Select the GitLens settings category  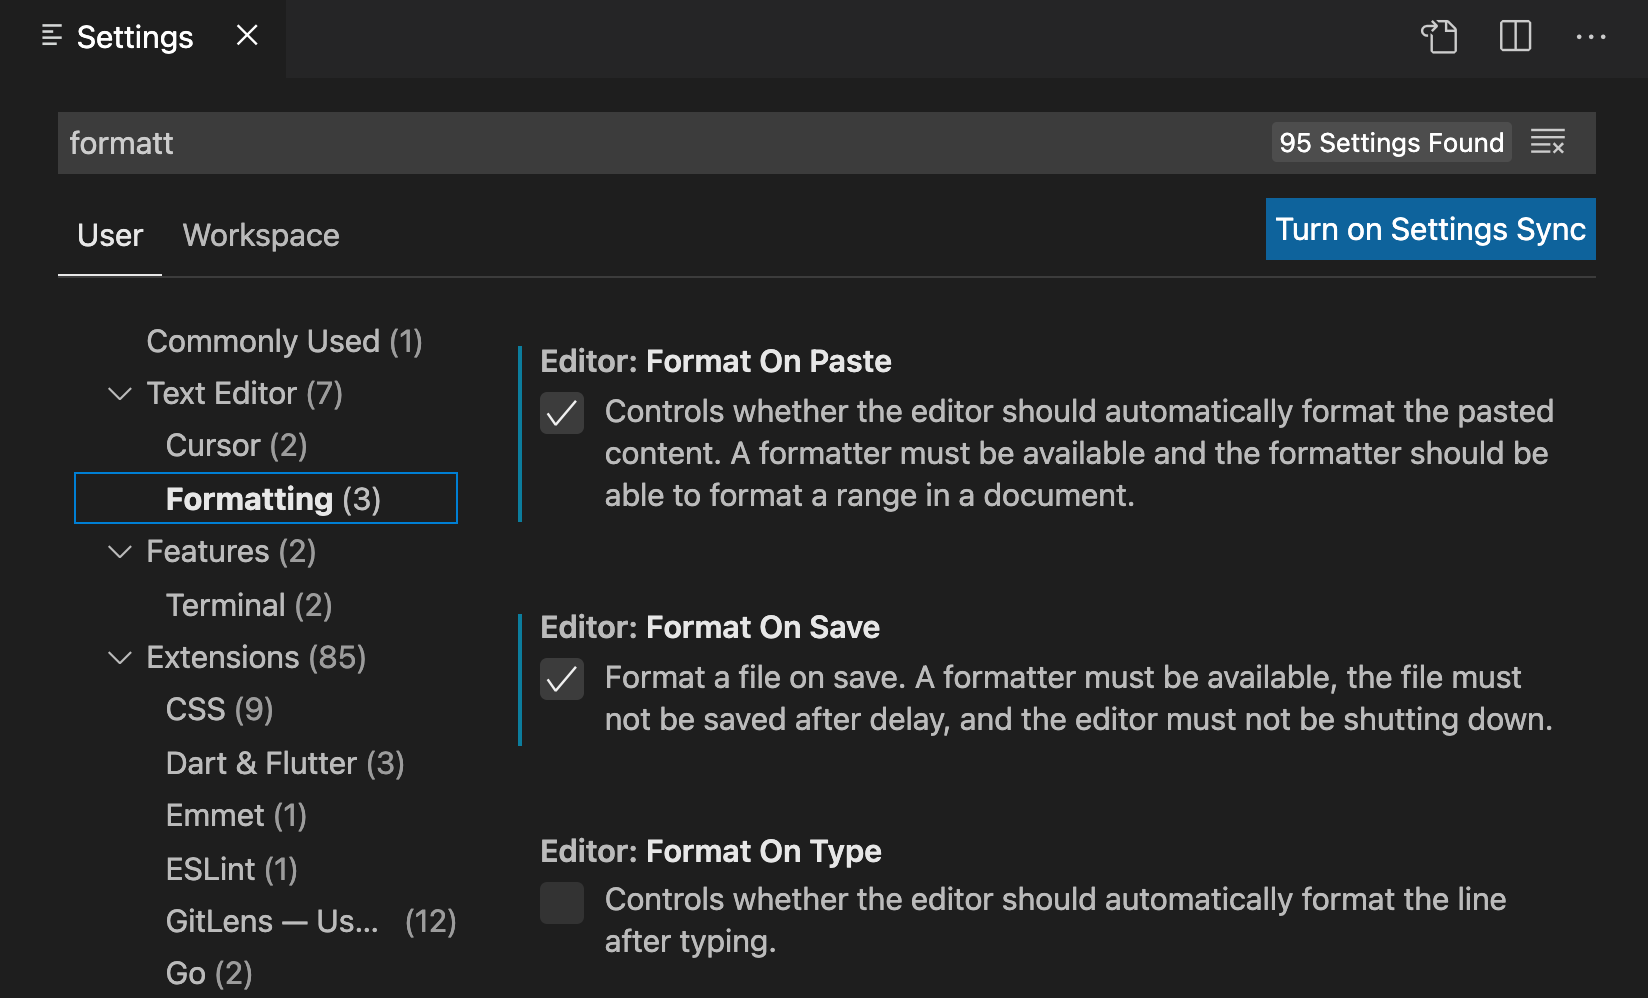(x=272, y=921)
